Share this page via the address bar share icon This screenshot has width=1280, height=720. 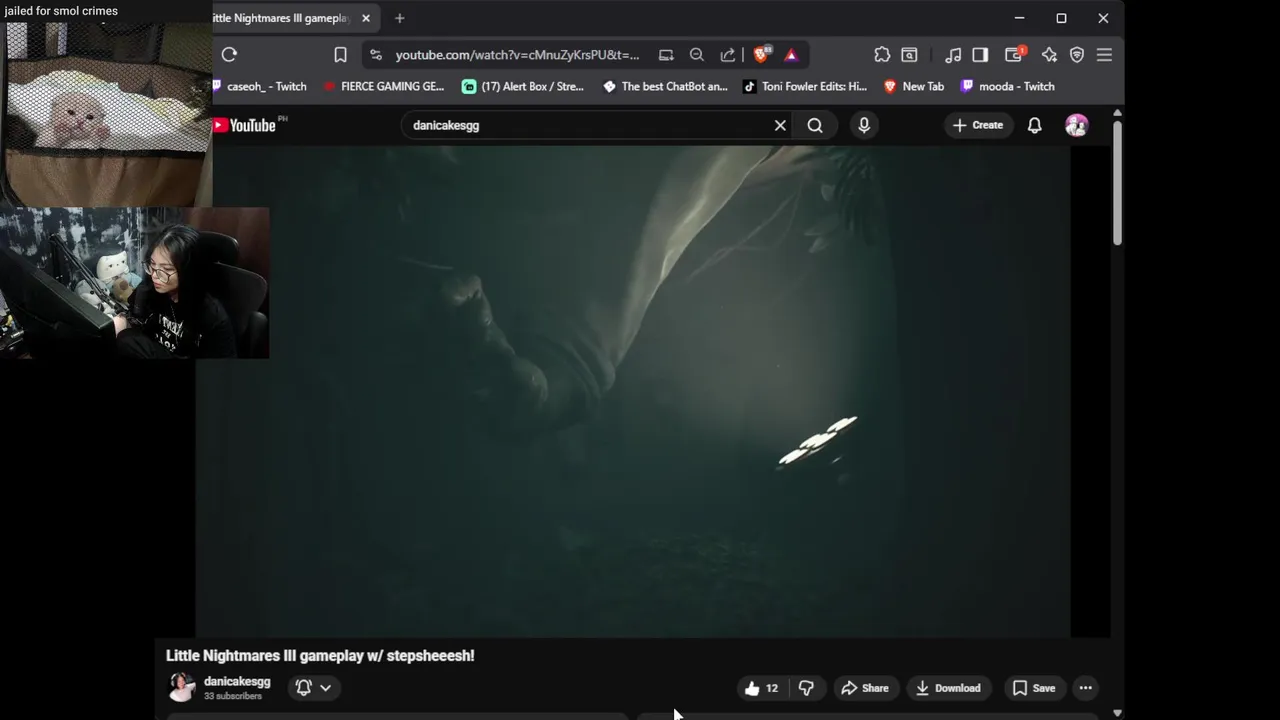tap(728, 55)
